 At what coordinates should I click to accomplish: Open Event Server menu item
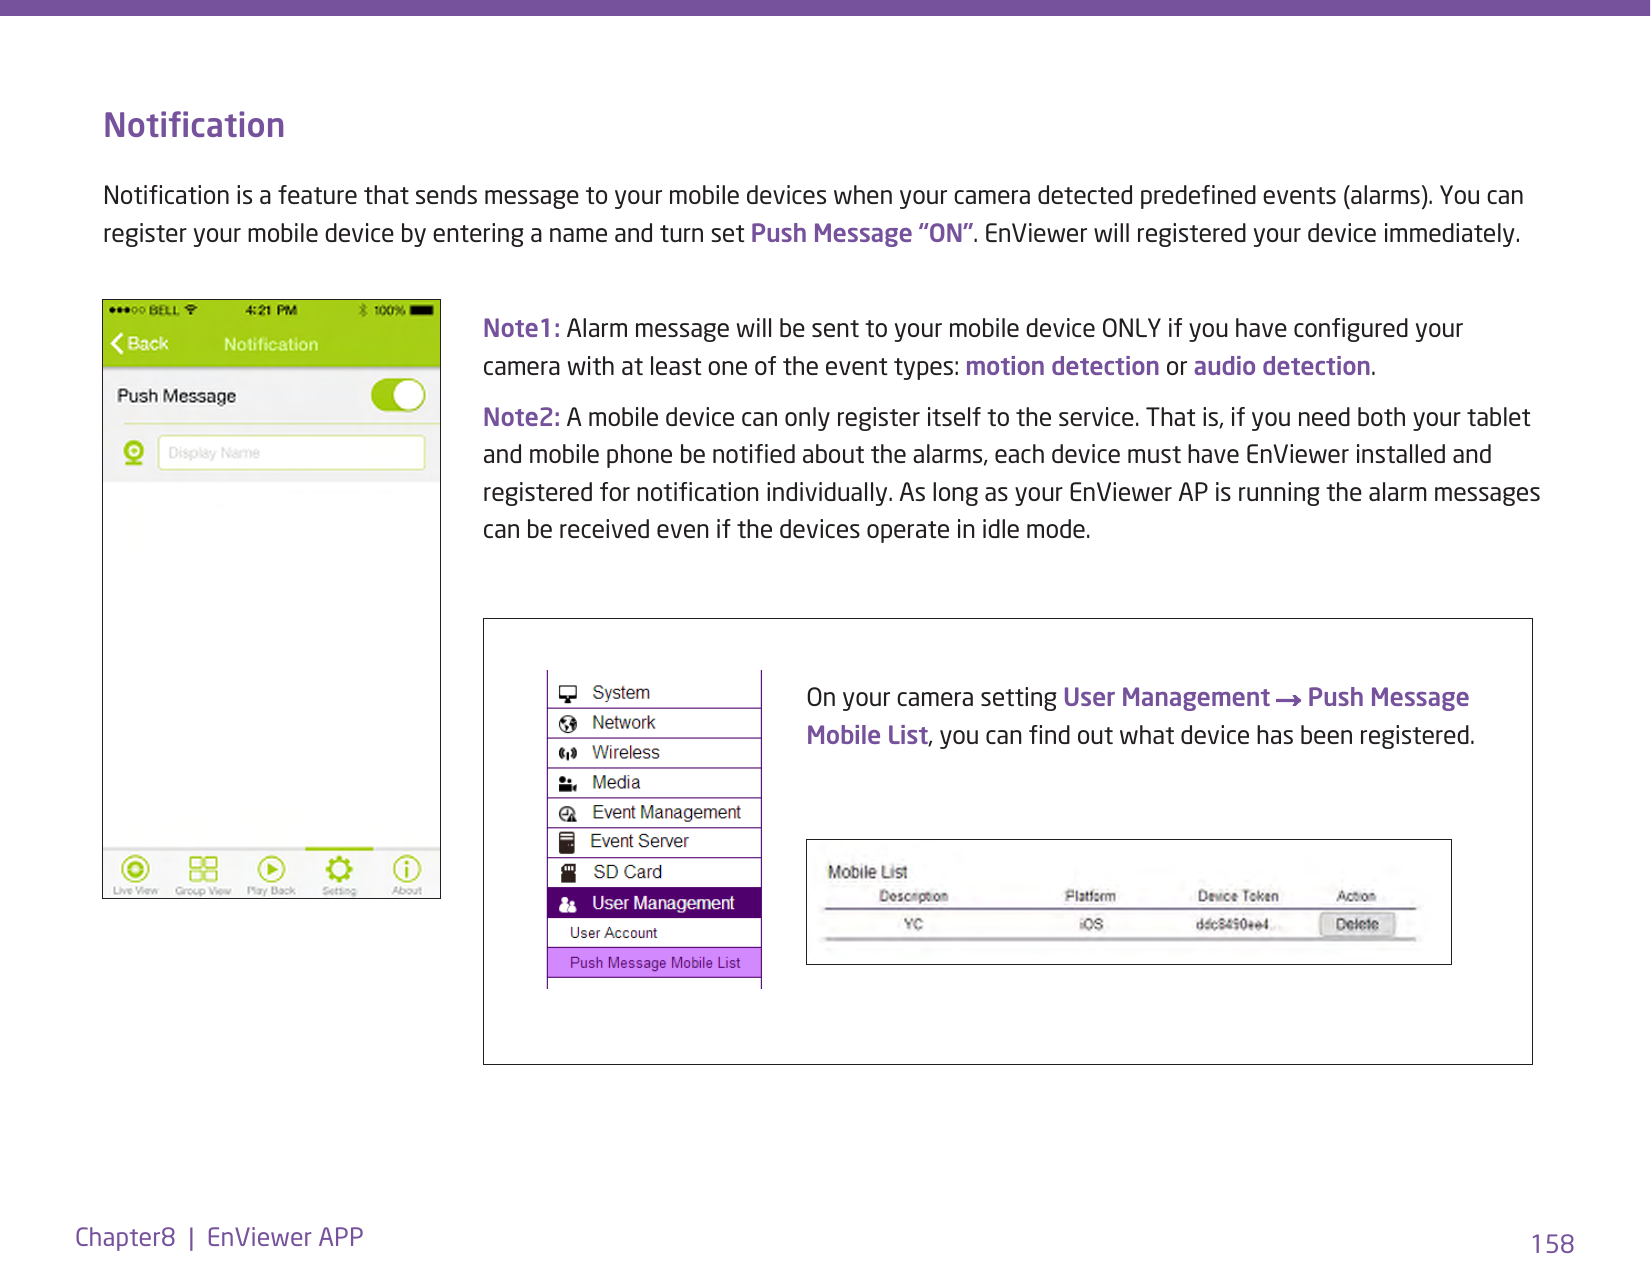pyautogui.click(x=654, y=842)
